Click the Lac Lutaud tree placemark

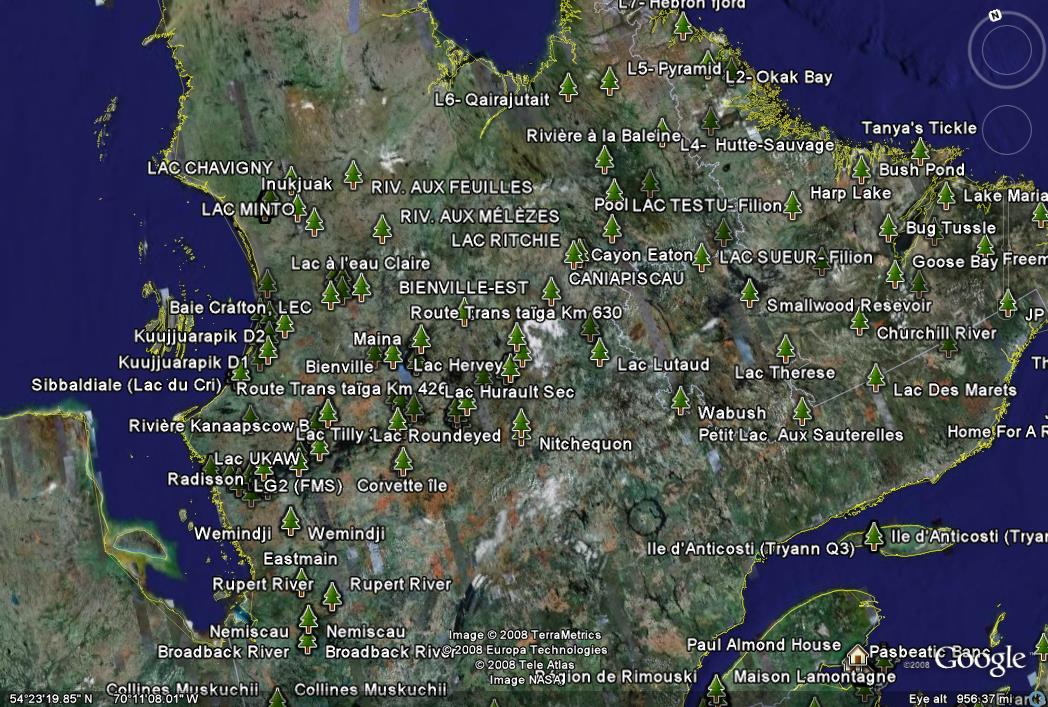coord(600,352)
